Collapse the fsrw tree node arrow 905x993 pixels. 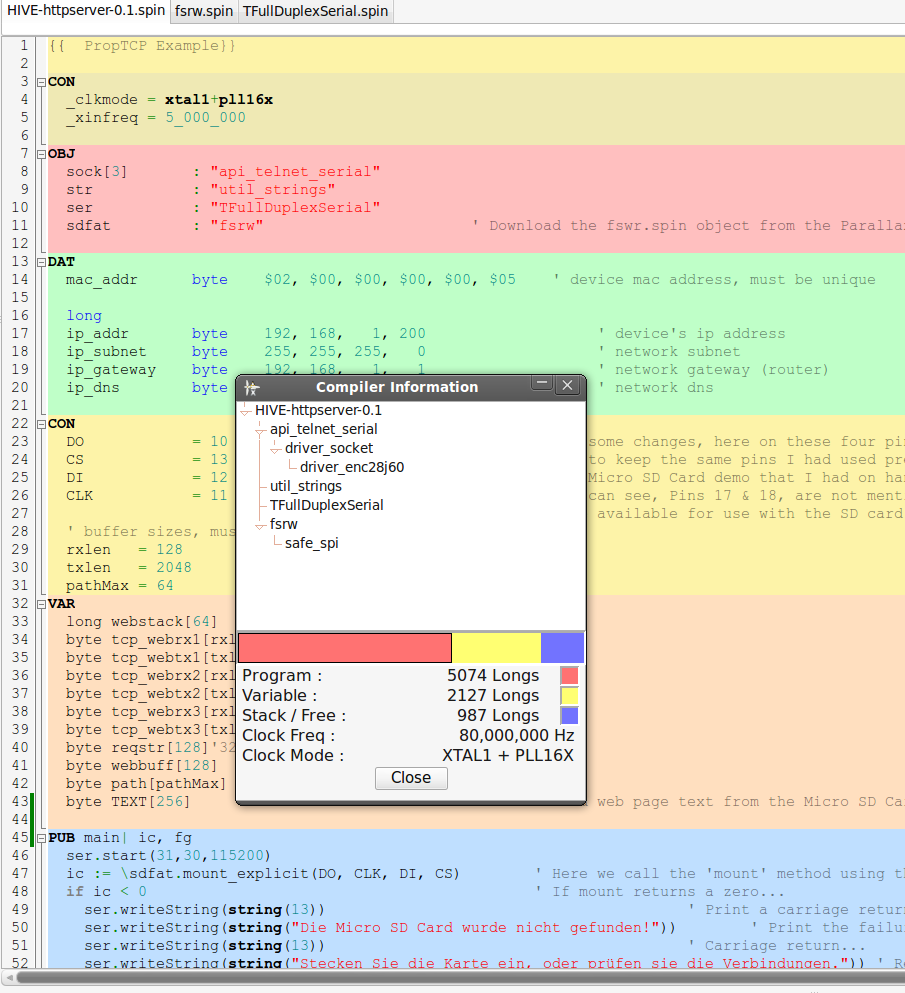click(x=260, y=524)
